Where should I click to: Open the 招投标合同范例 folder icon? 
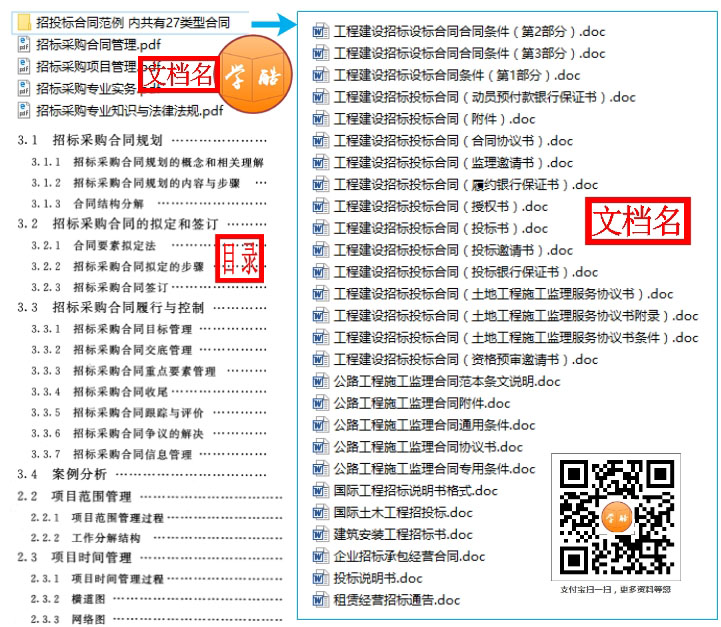point(25,21)
